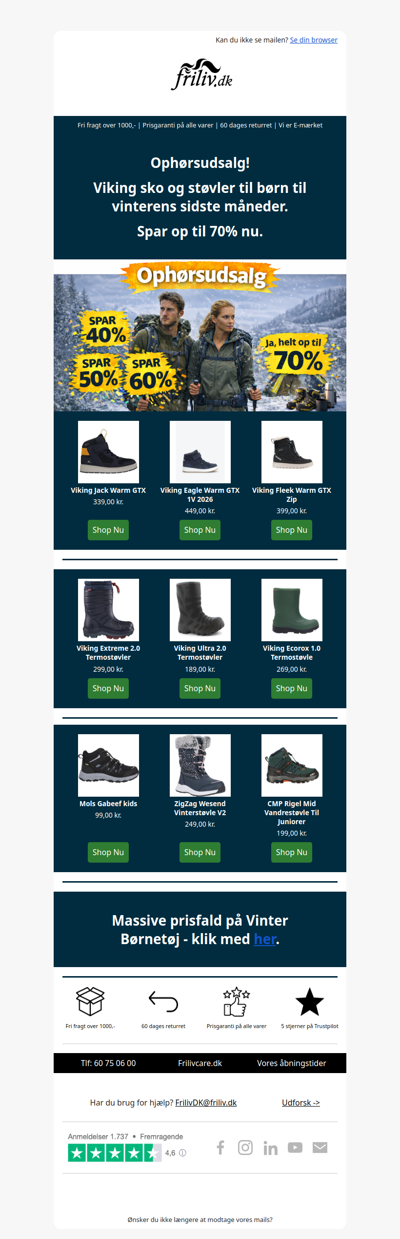Open the YouTube icon link
Viewport: 400px width, 1239px height.
pyautogui.click(x=295, y=1147)
